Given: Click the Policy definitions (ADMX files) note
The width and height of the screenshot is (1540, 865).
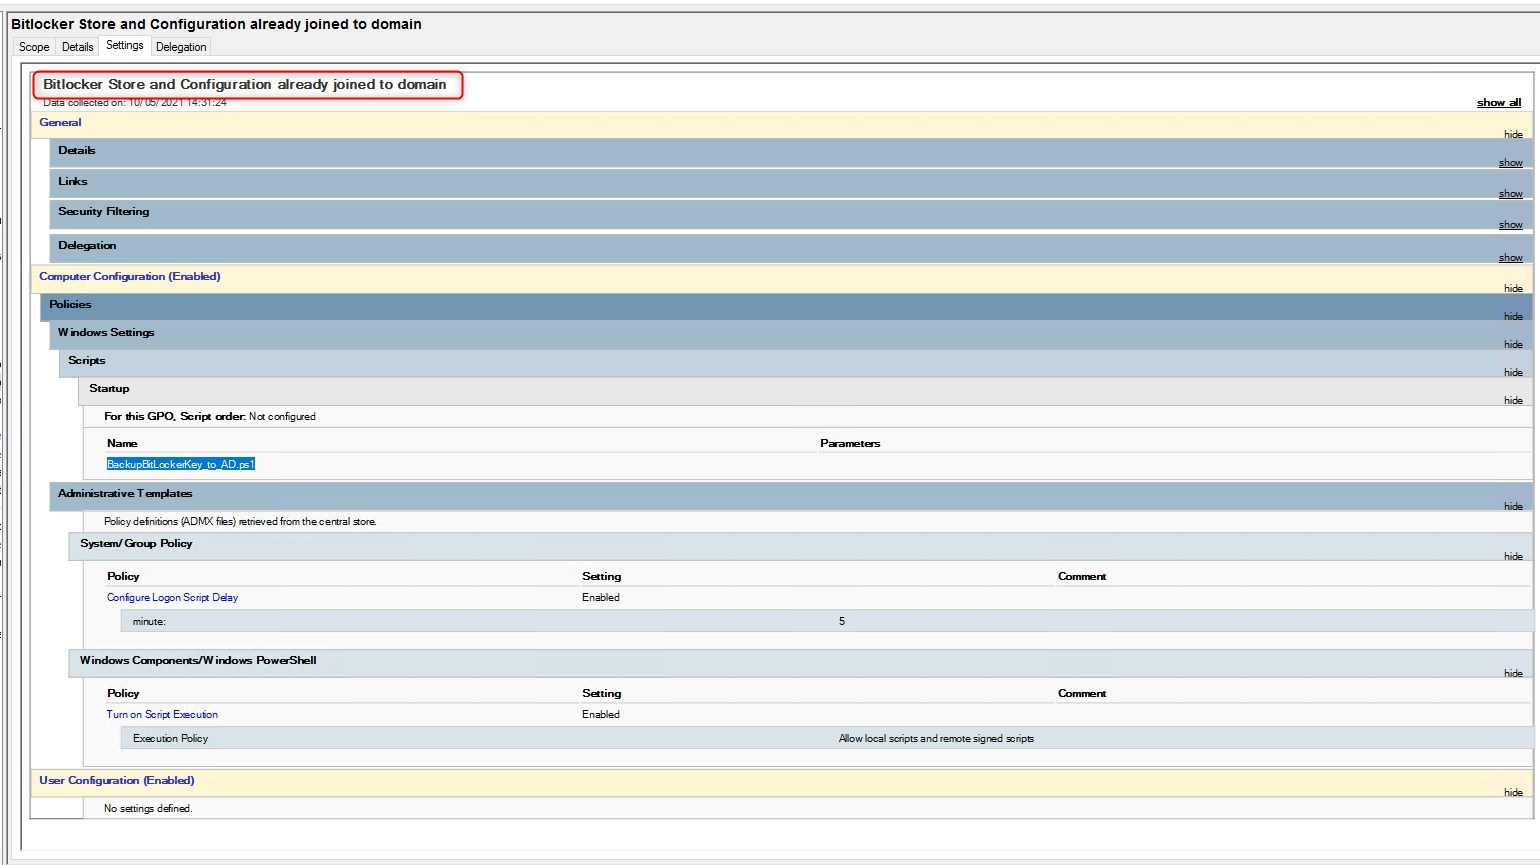Looking at the screenshot, I should 240,521.
